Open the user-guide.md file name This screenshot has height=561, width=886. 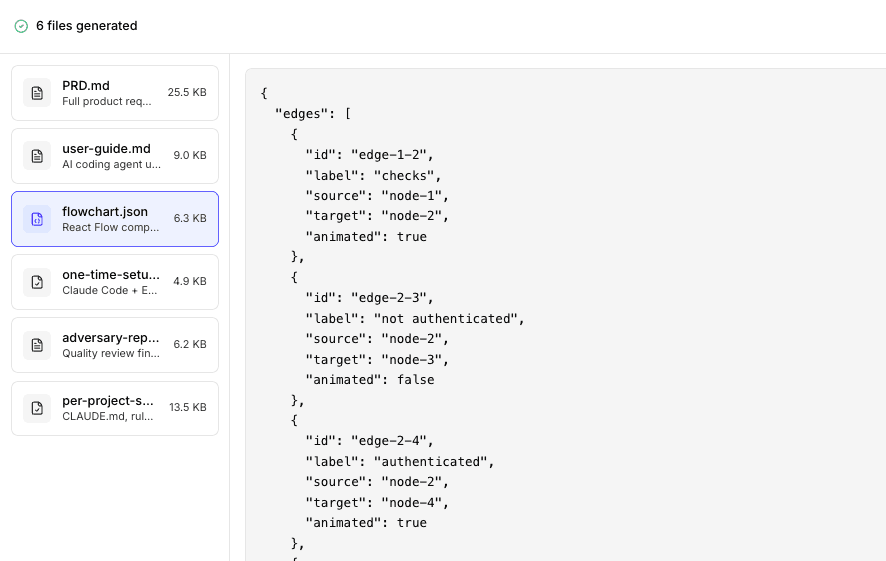pyautogui.click(x=106, y=149)
